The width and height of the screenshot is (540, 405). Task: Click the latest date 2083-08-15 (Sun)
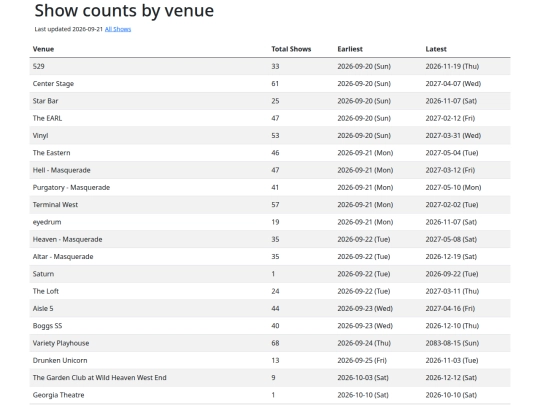pos(452,343)
